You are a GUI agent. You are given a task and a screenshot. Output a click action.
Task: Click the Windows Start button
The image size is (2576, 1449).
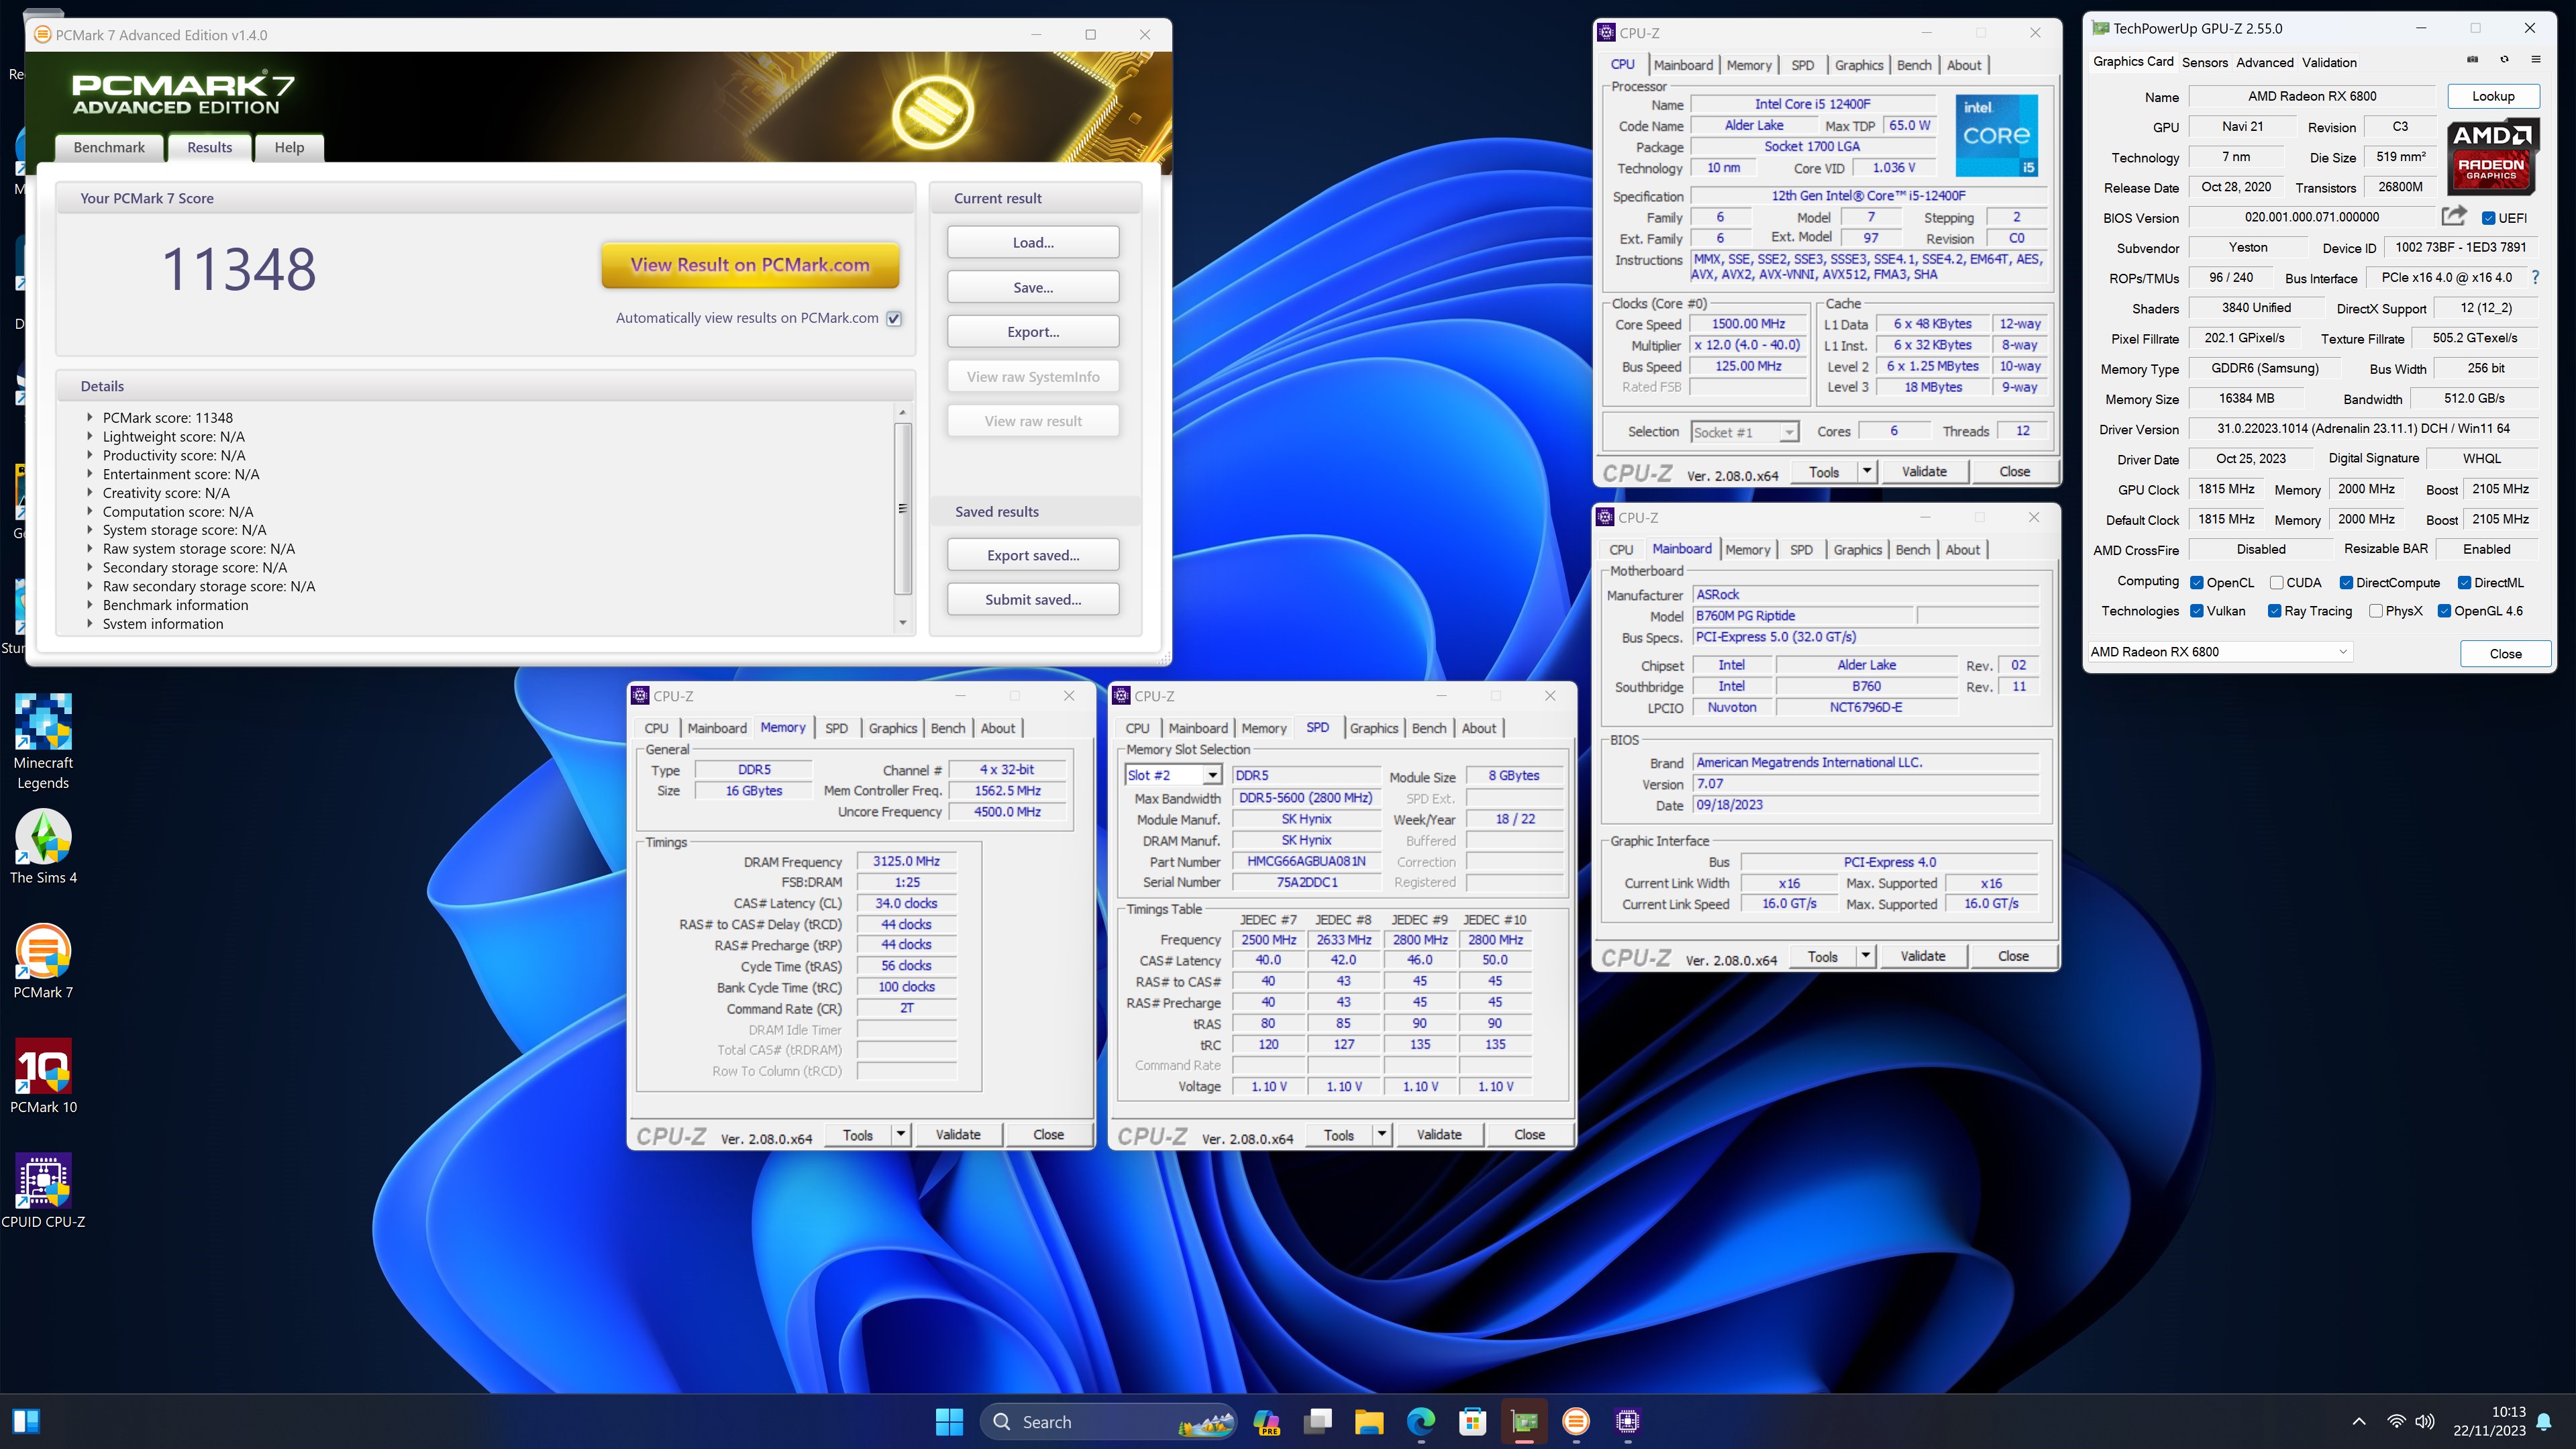click(949, 1421)
